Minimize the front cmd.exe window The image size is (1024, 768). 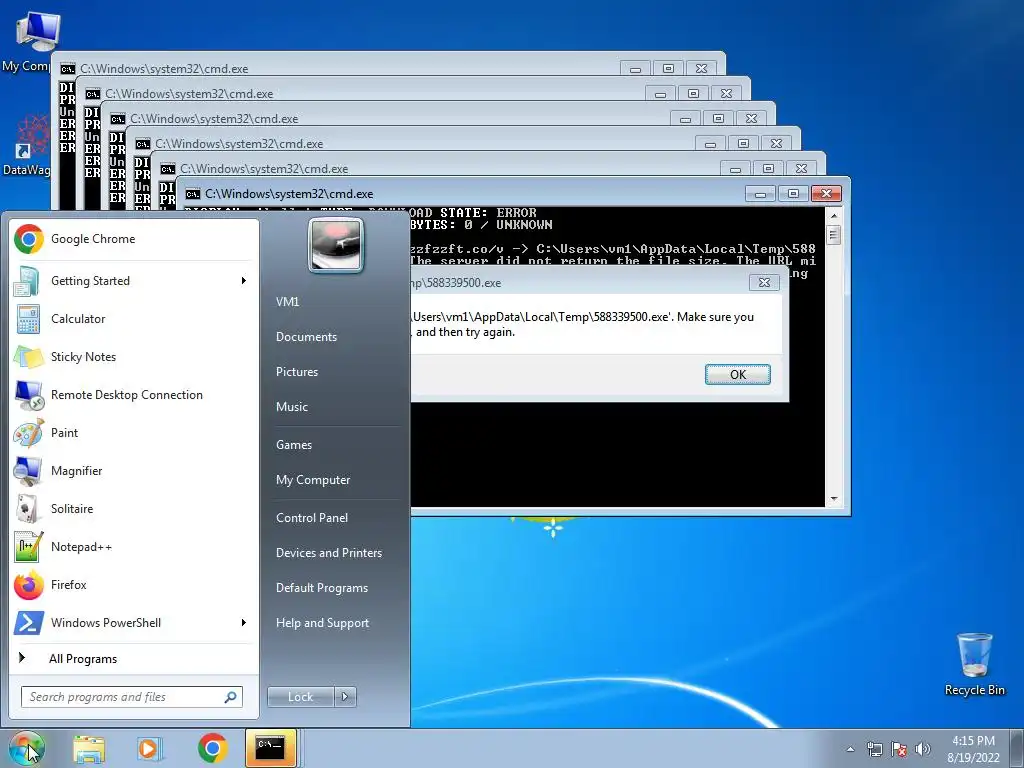(x=760, y=193)
